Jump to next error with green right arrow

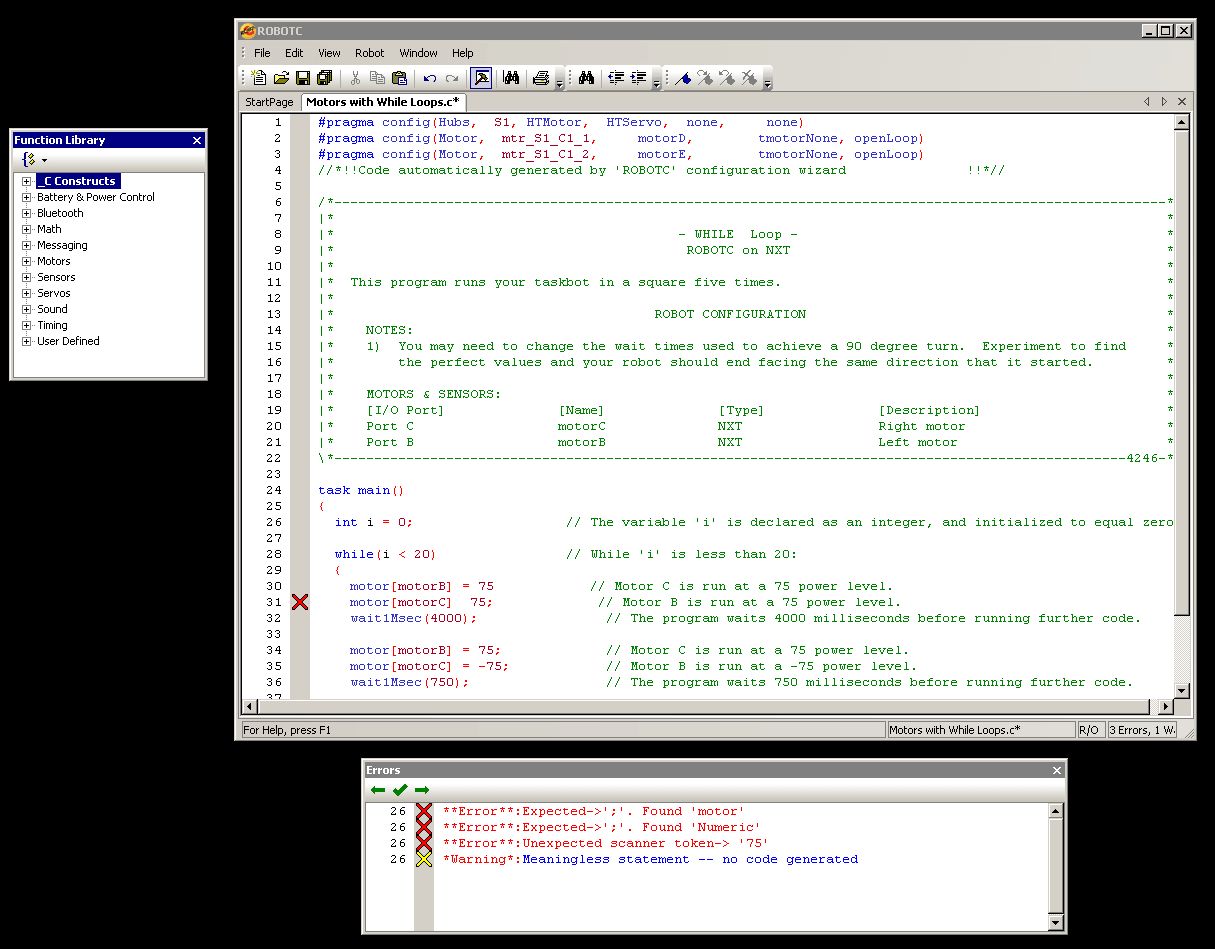click(x=422, y=789)
